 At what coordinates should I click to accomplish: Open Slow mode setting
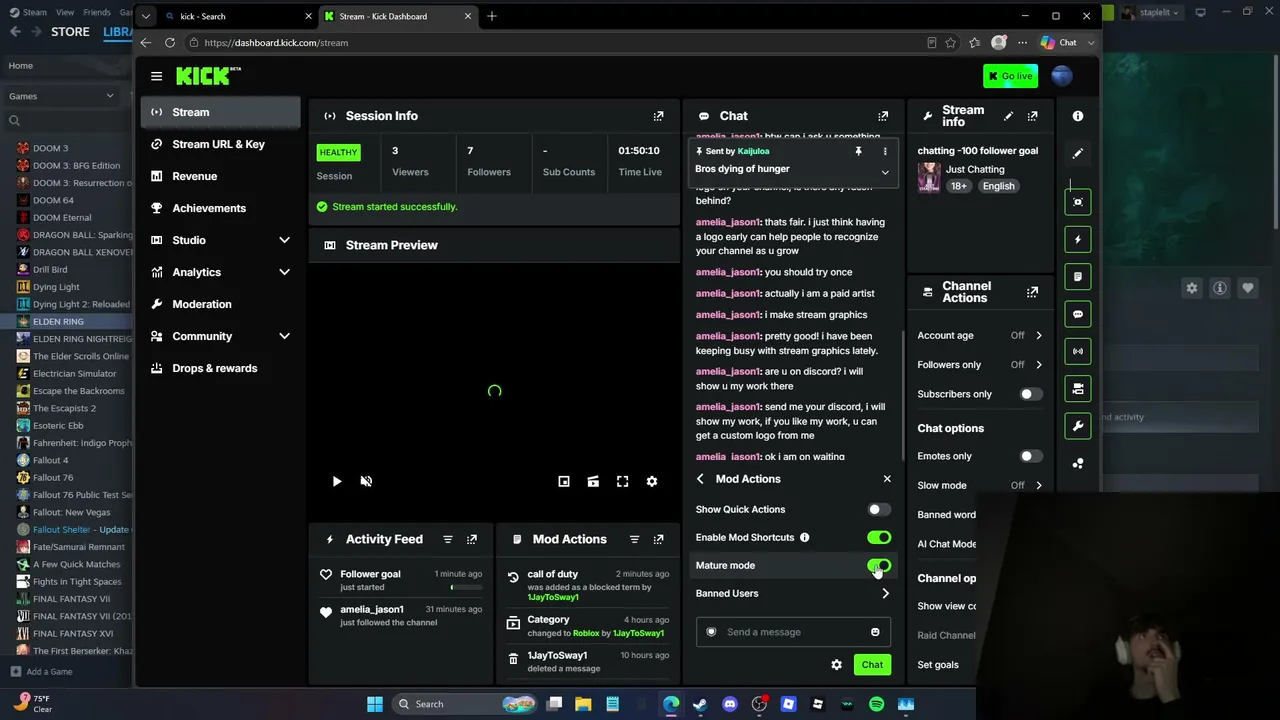point(980,486)
